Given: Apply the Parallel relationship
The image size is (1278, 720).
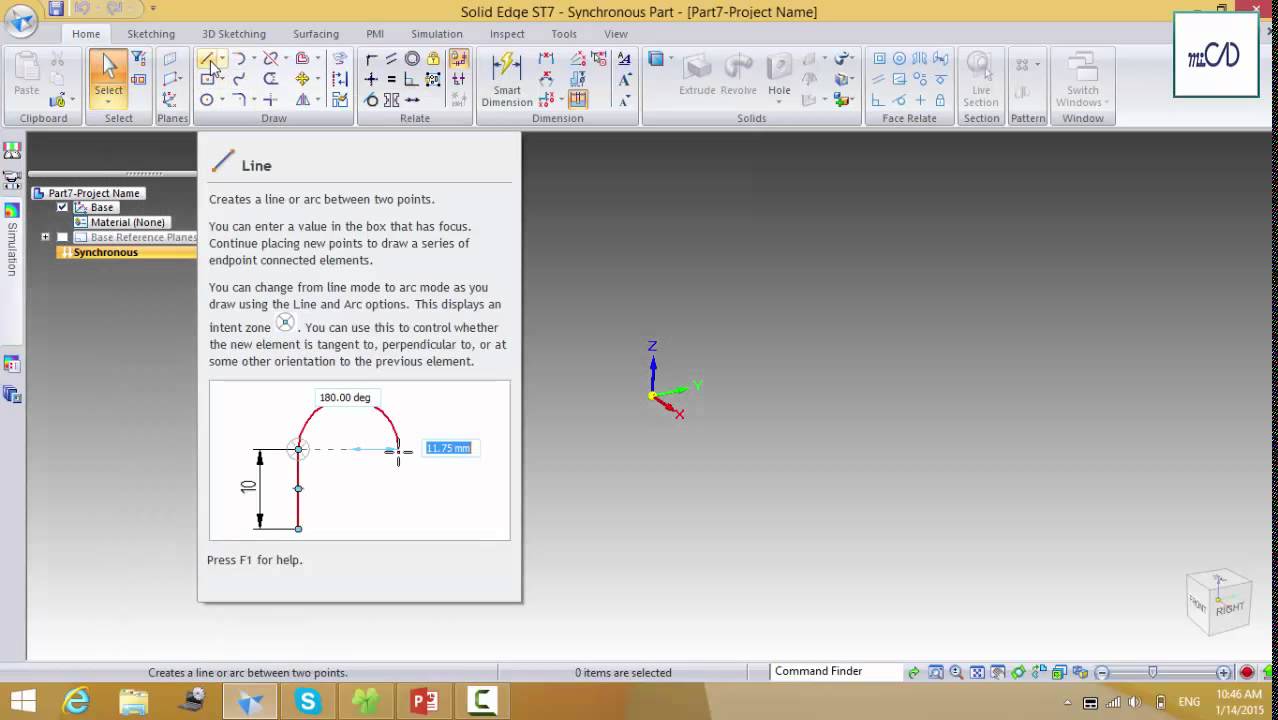Looking at the screenshot, I should click(392, 59).
